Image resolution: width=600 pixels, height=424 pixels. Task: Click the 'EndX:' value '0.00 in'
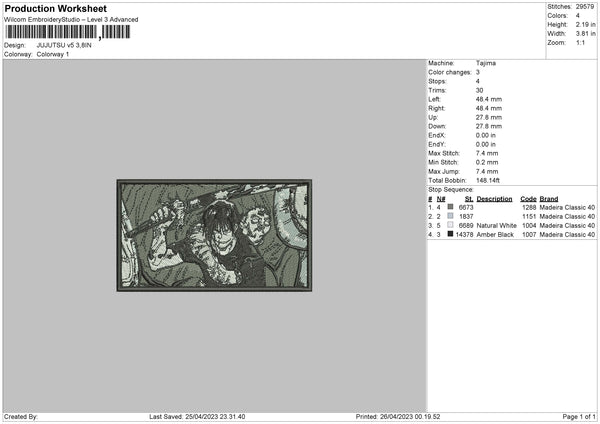486,135
